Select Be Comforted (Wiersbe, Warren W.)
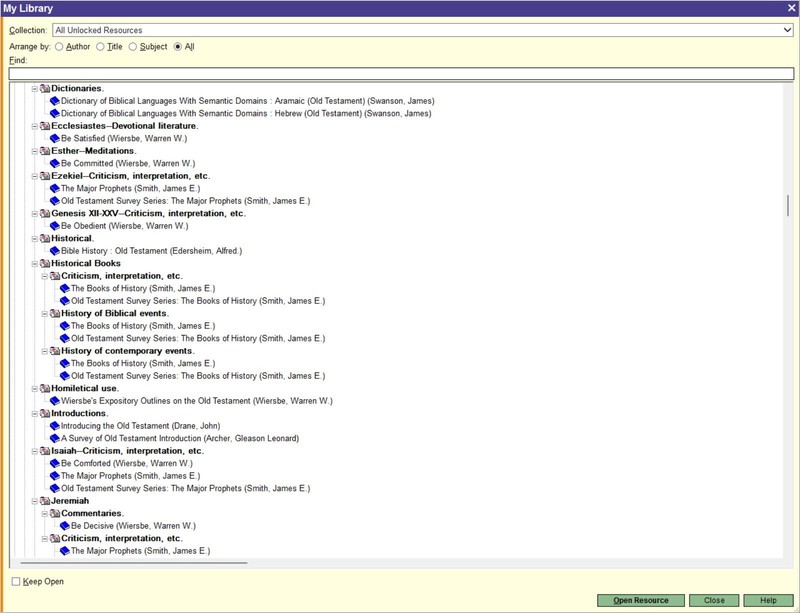The image size is (800, 613). tap(127, 463)
